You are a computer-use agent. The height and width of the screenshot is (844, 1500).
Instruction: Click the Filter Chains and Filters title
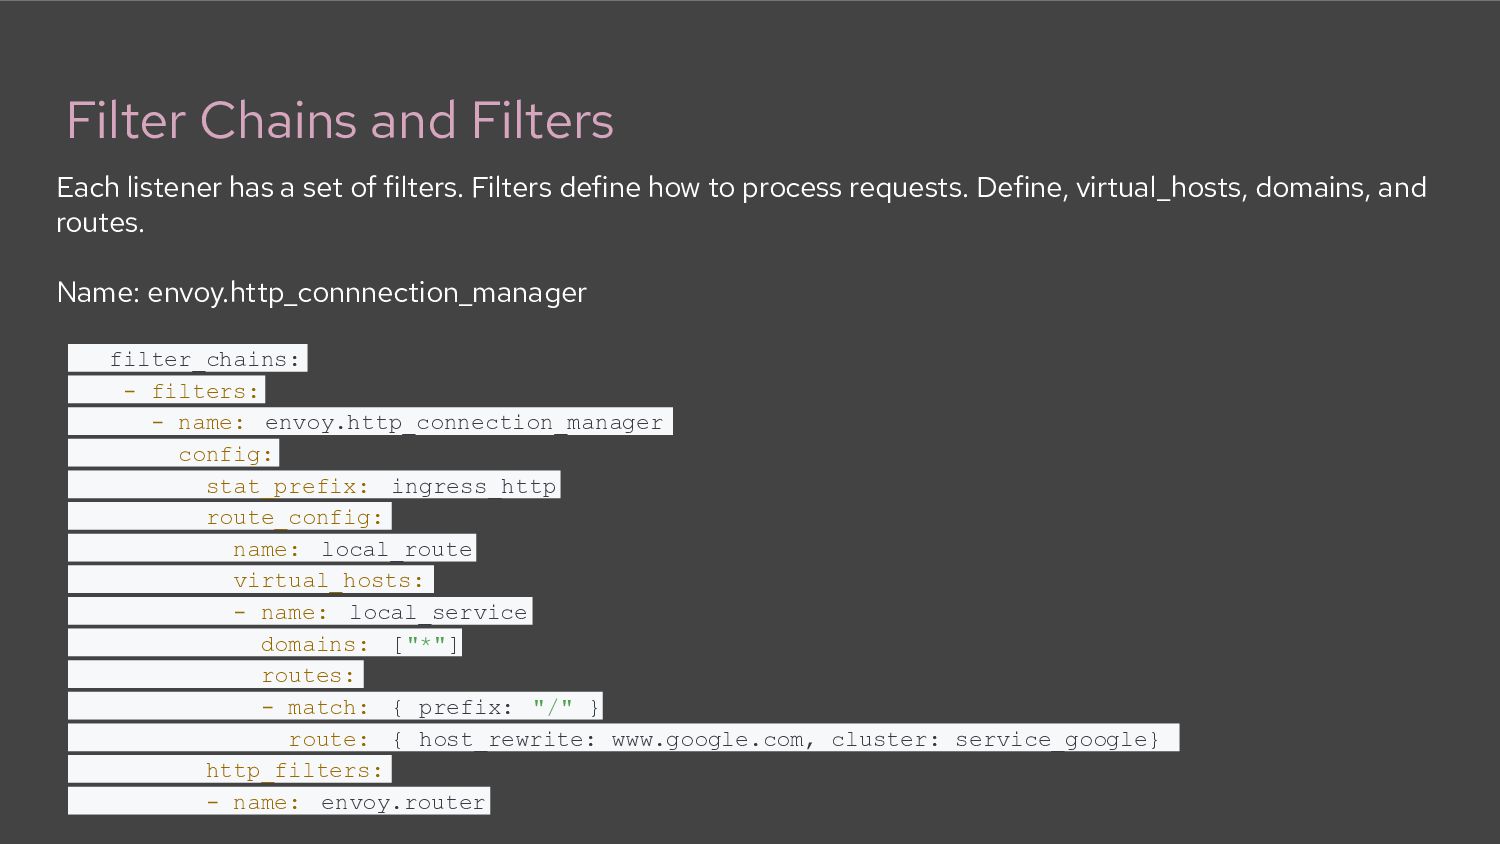[340, 121]
